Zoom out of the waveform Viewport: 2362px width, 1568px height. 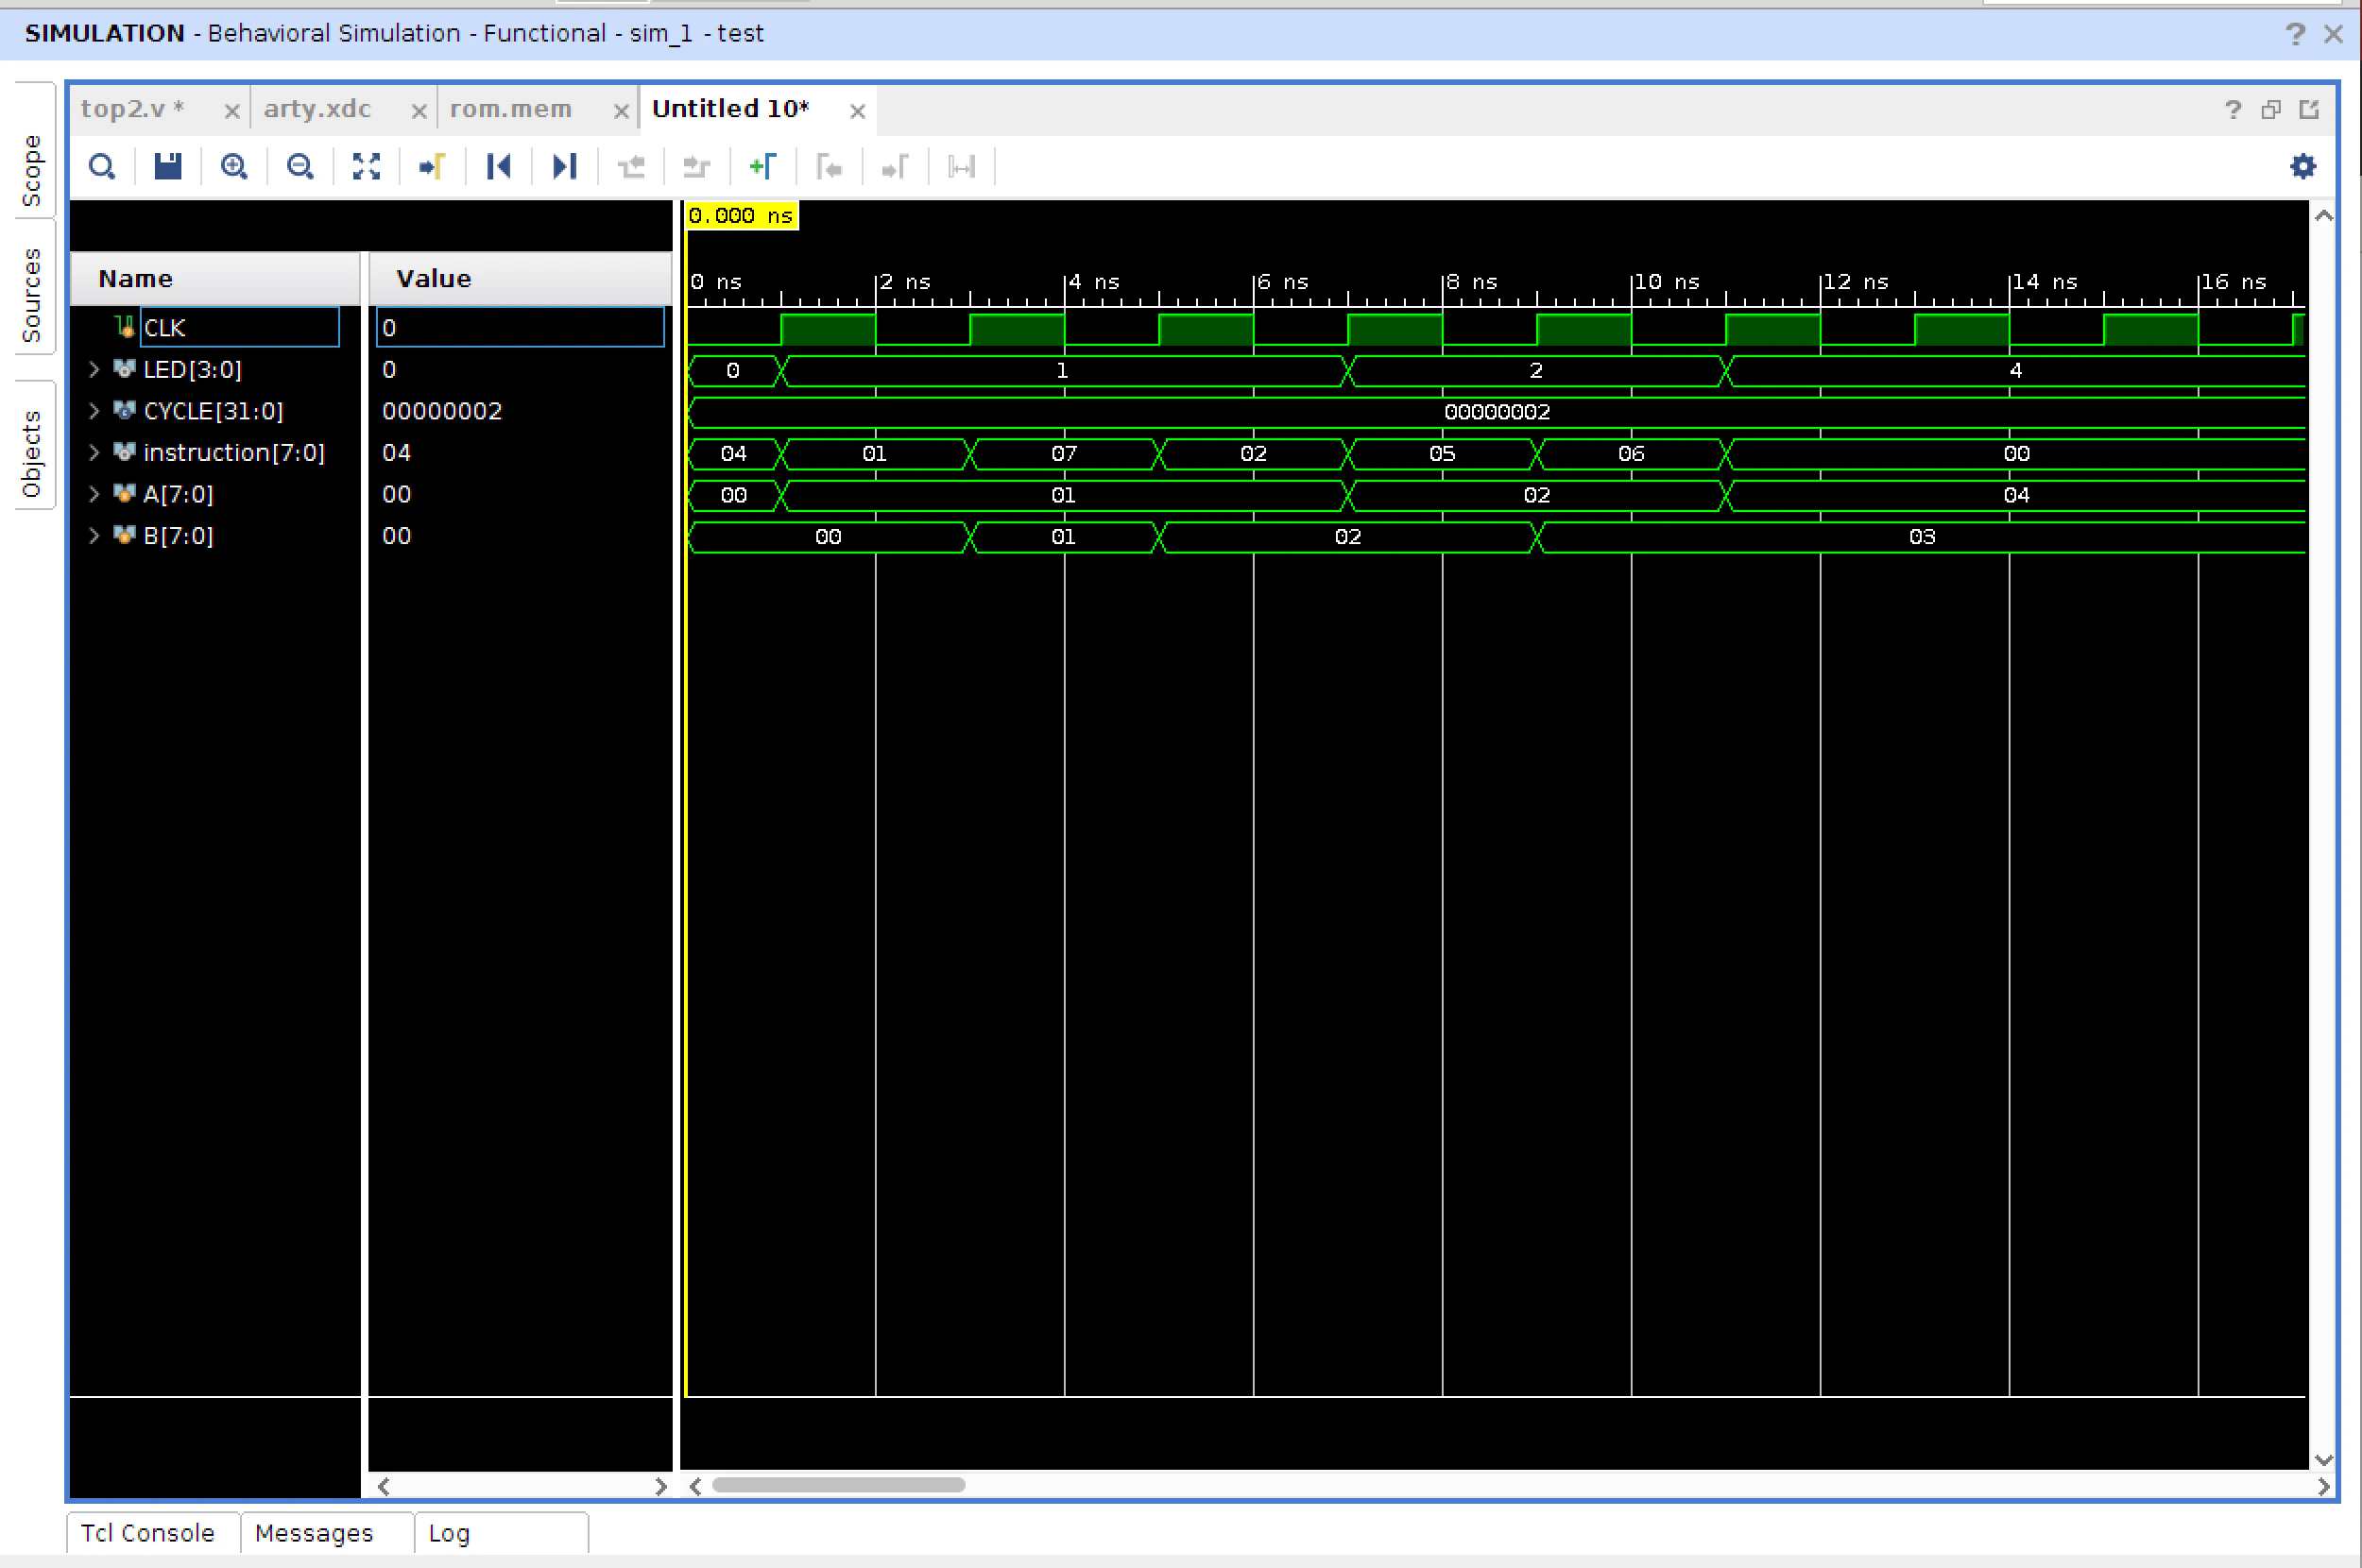pyautogui.click(x=300, y=166)
